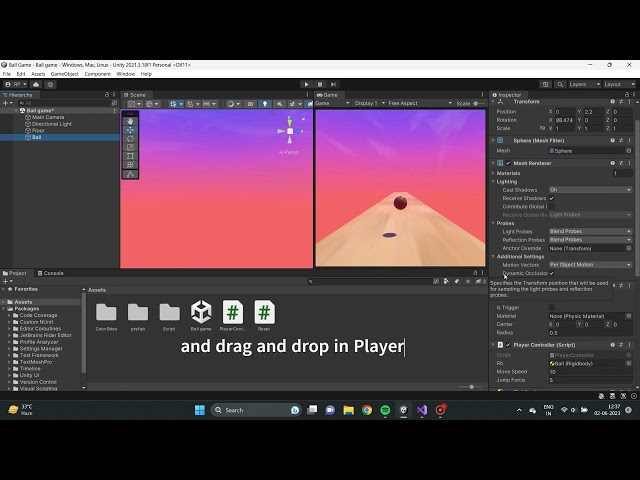Select Directional Light in Hierarchy
The image size is (640, 480).
[x=51, y=124]
